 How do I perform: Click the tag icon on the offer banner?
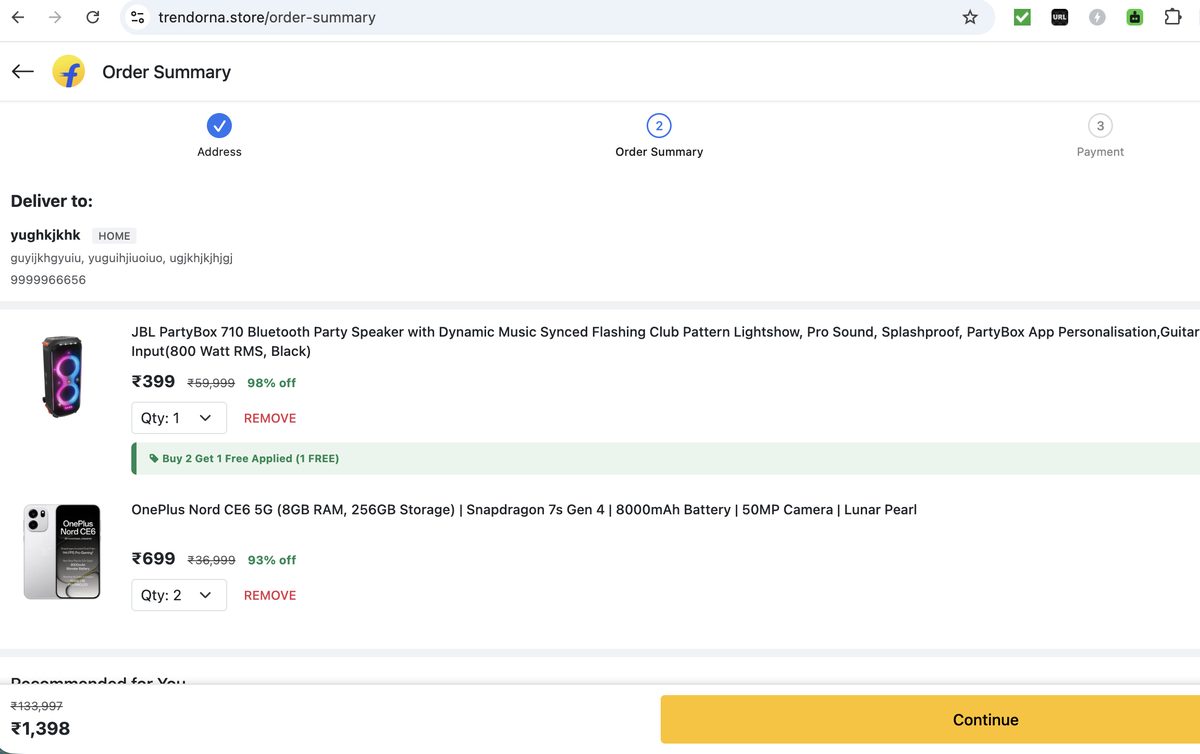154,459
